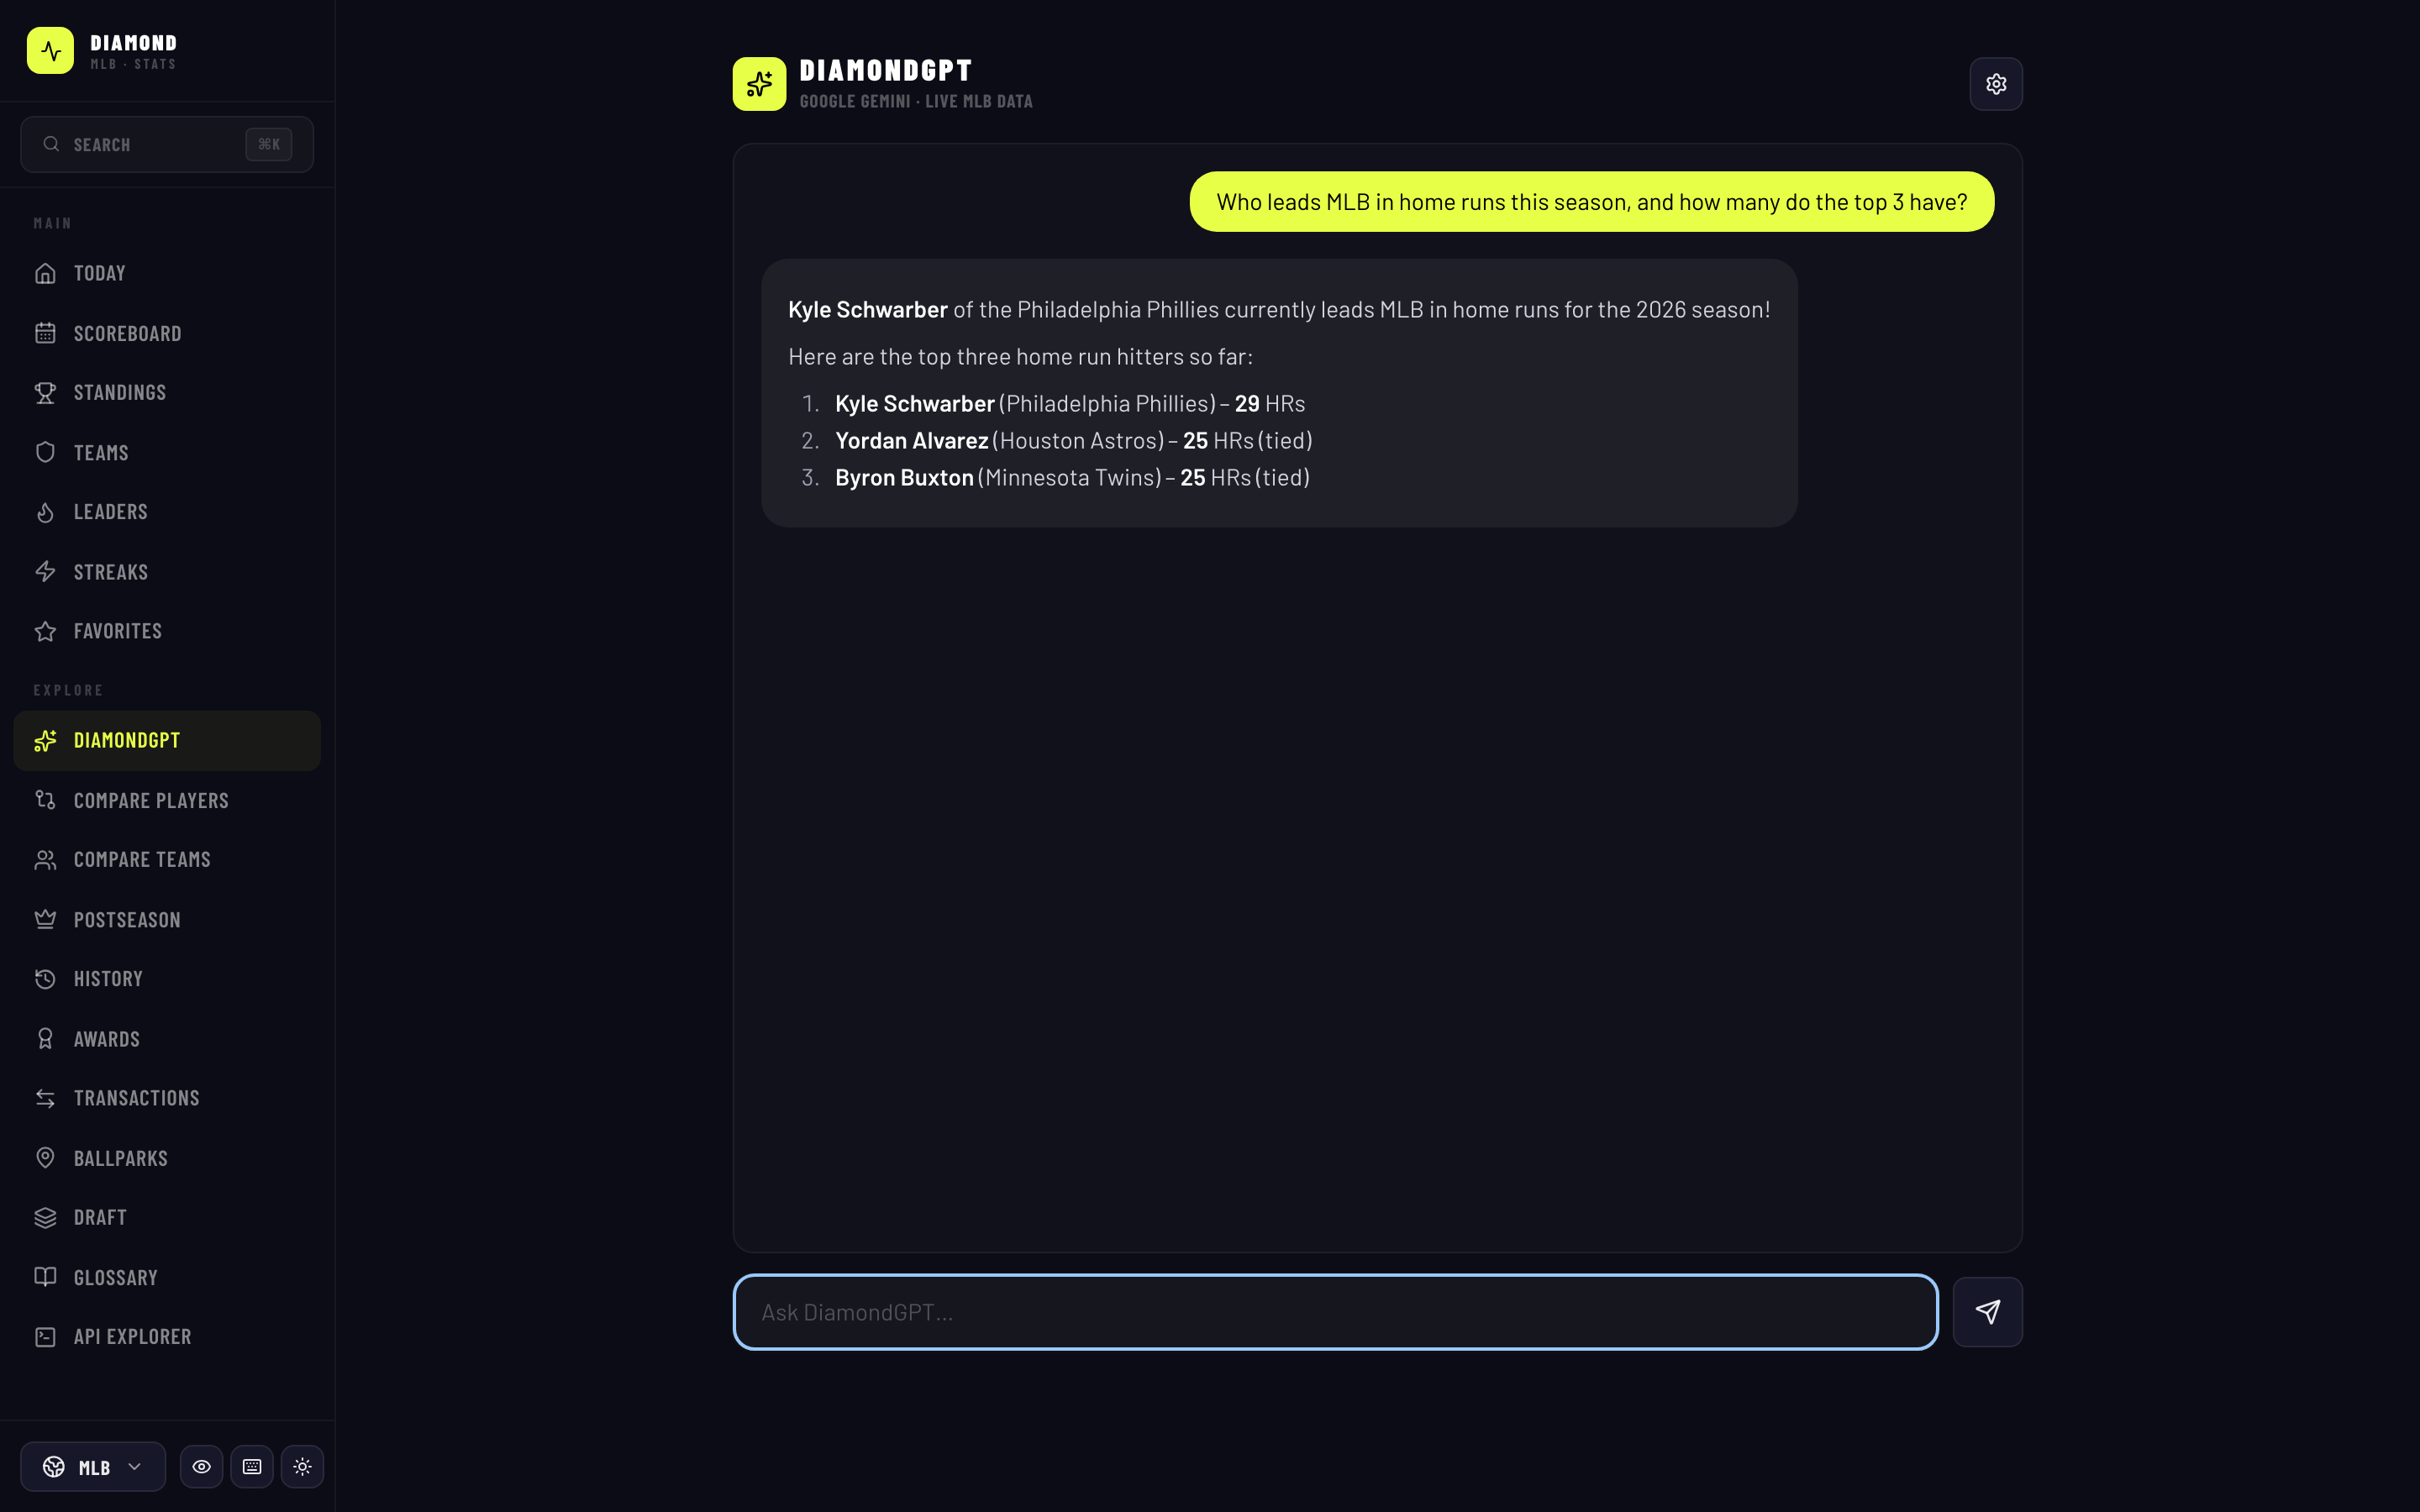The image size is (2420, 1512).
Task: Open the History clock icon
Action: (x=45, y=979)
